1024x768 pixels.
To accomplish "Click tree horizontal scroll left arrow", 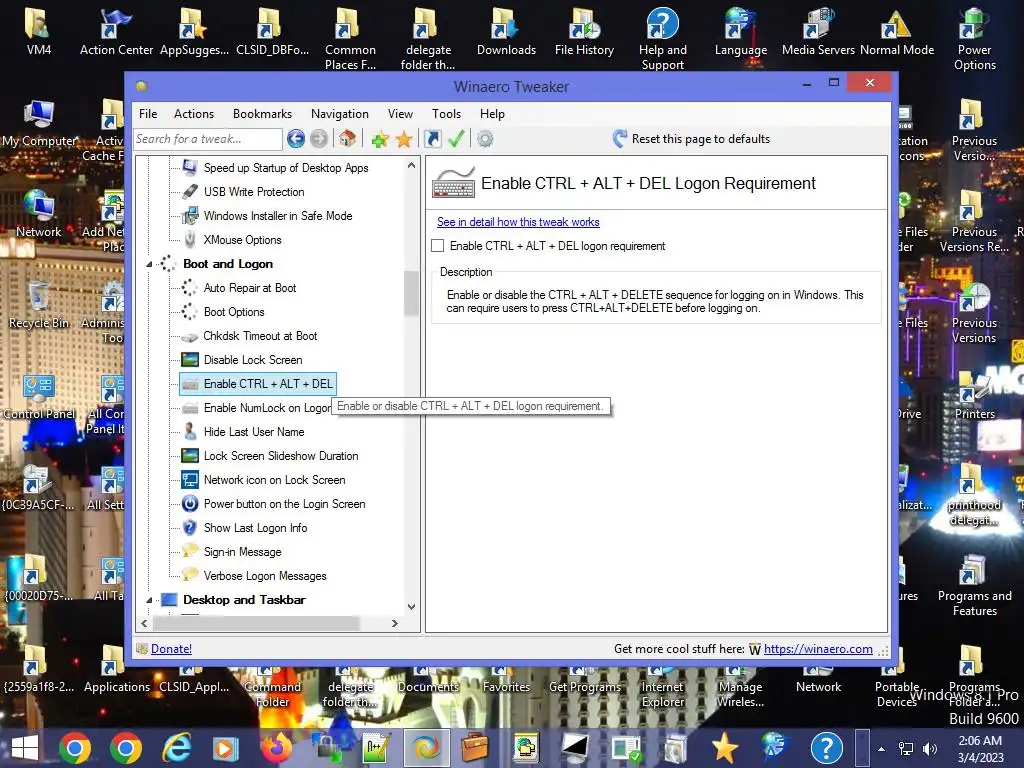I will click(x=144, y=624).
